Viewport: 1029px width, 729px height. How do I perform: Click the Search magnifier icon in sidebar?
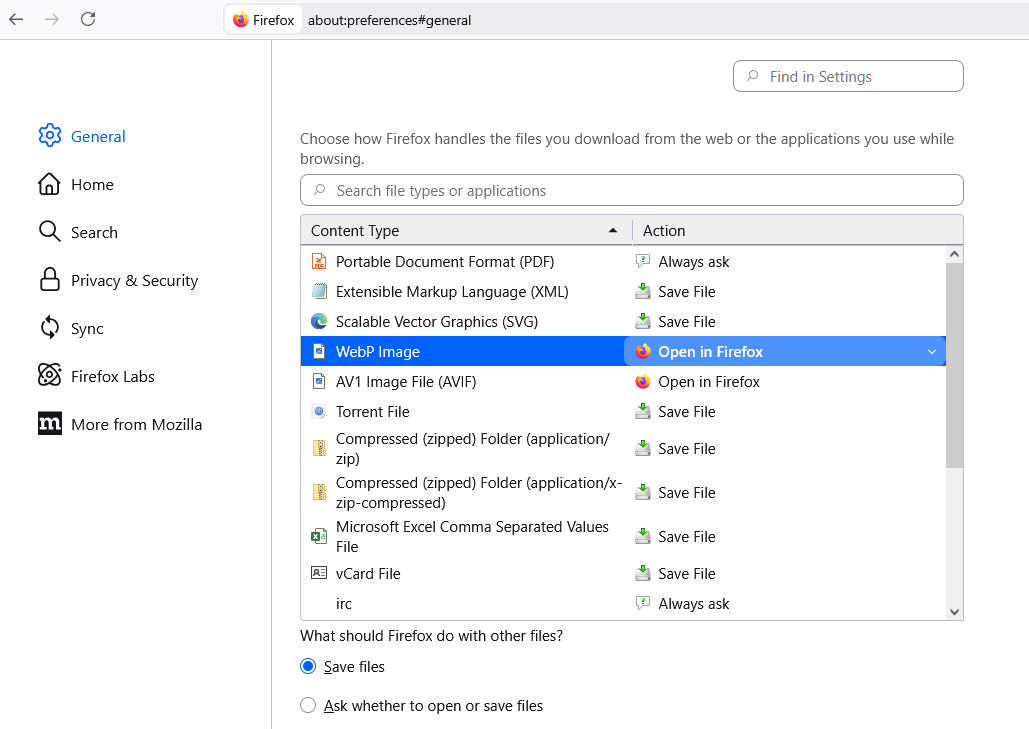[49, 232]
